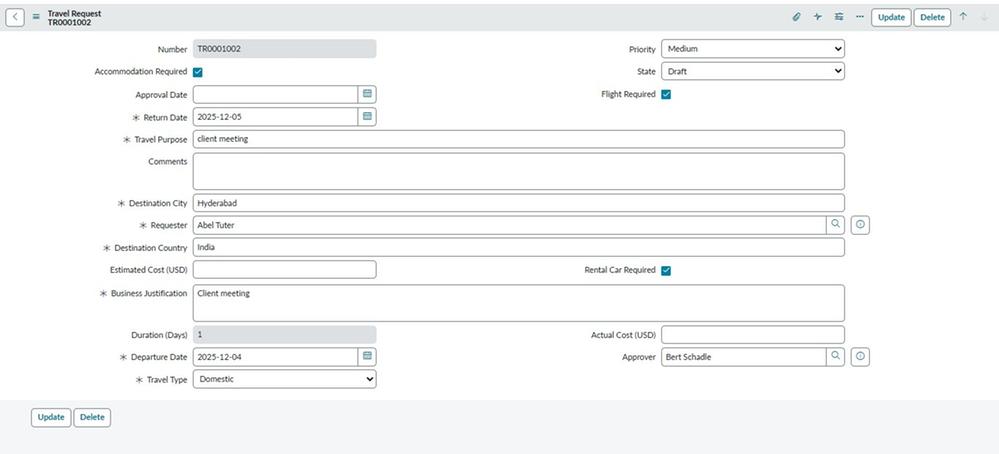Show Approver record info icon
This screenshot has height=454, width=999.
pos(859,357)
